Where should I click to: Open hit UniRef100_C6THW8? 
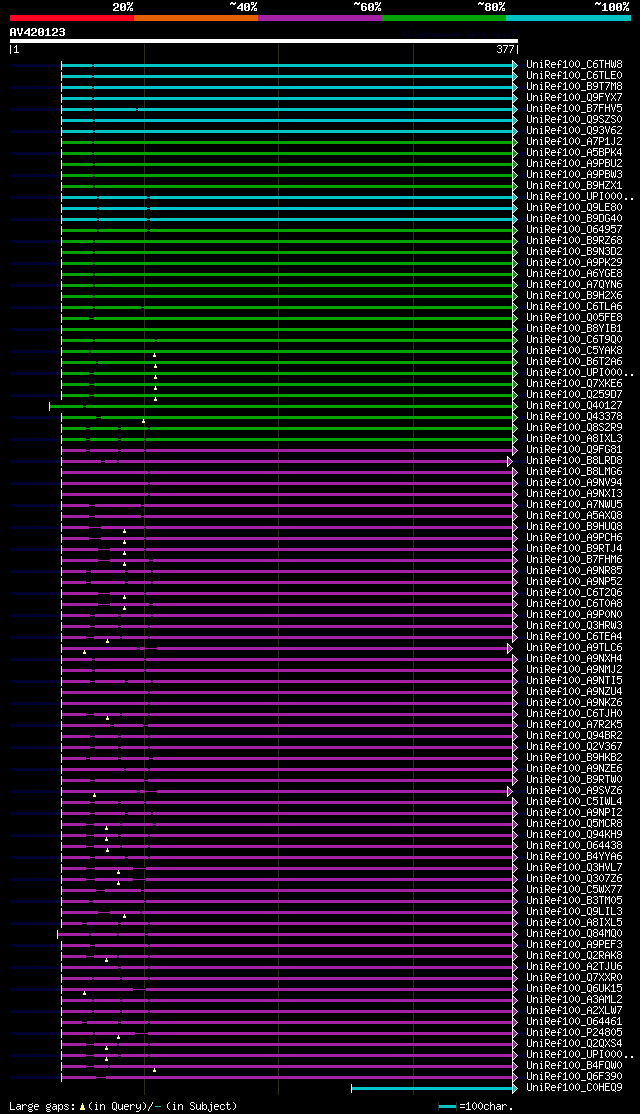tap(575, 65)
